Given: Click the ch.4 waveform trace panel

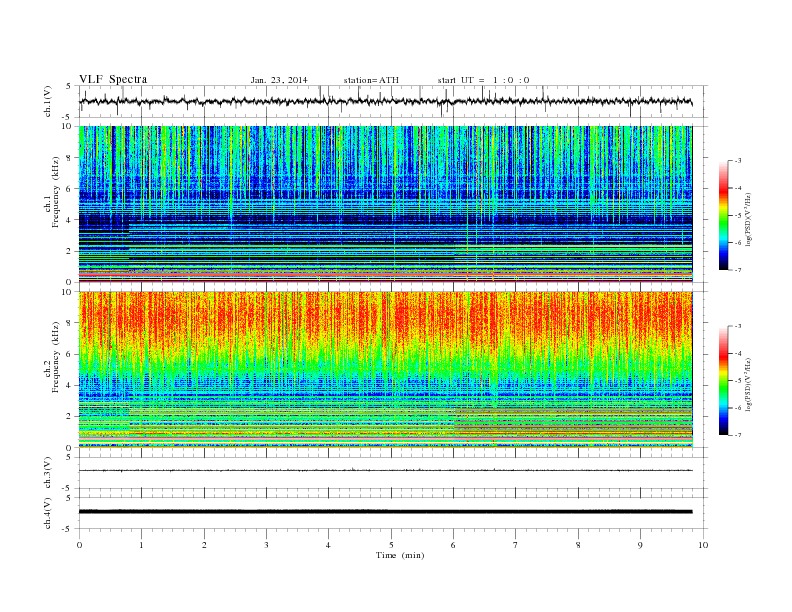Looking at the screenshot, I should coord(393,513).
